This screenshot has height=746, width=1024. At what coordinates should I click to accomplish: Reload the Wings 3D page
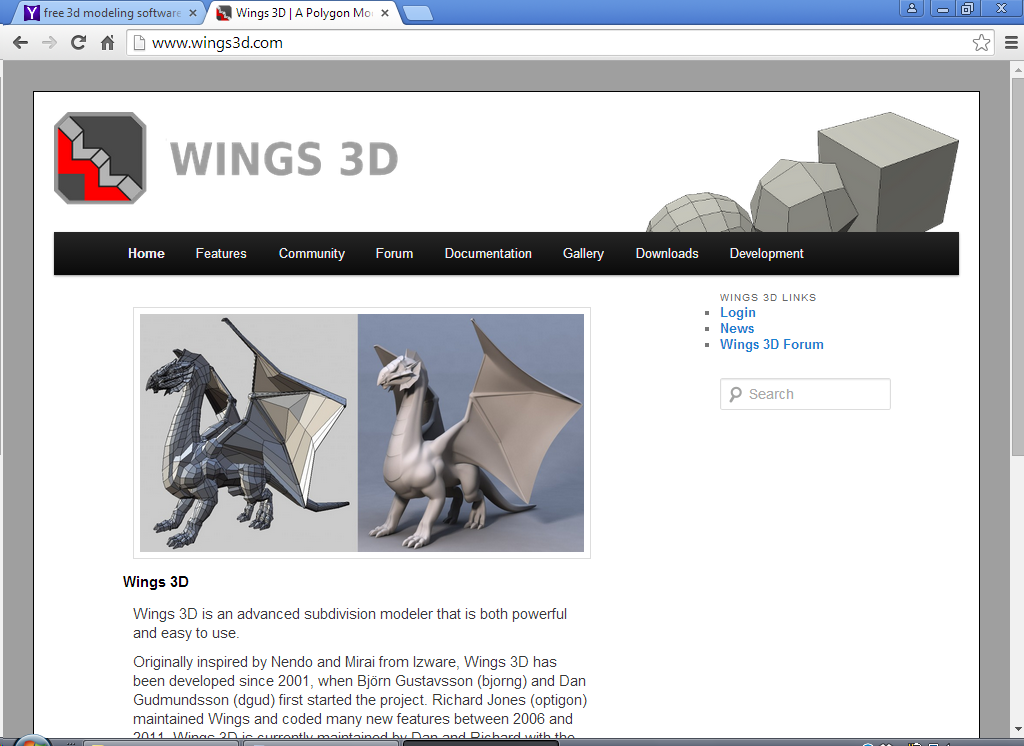click(x=78, y=43)
